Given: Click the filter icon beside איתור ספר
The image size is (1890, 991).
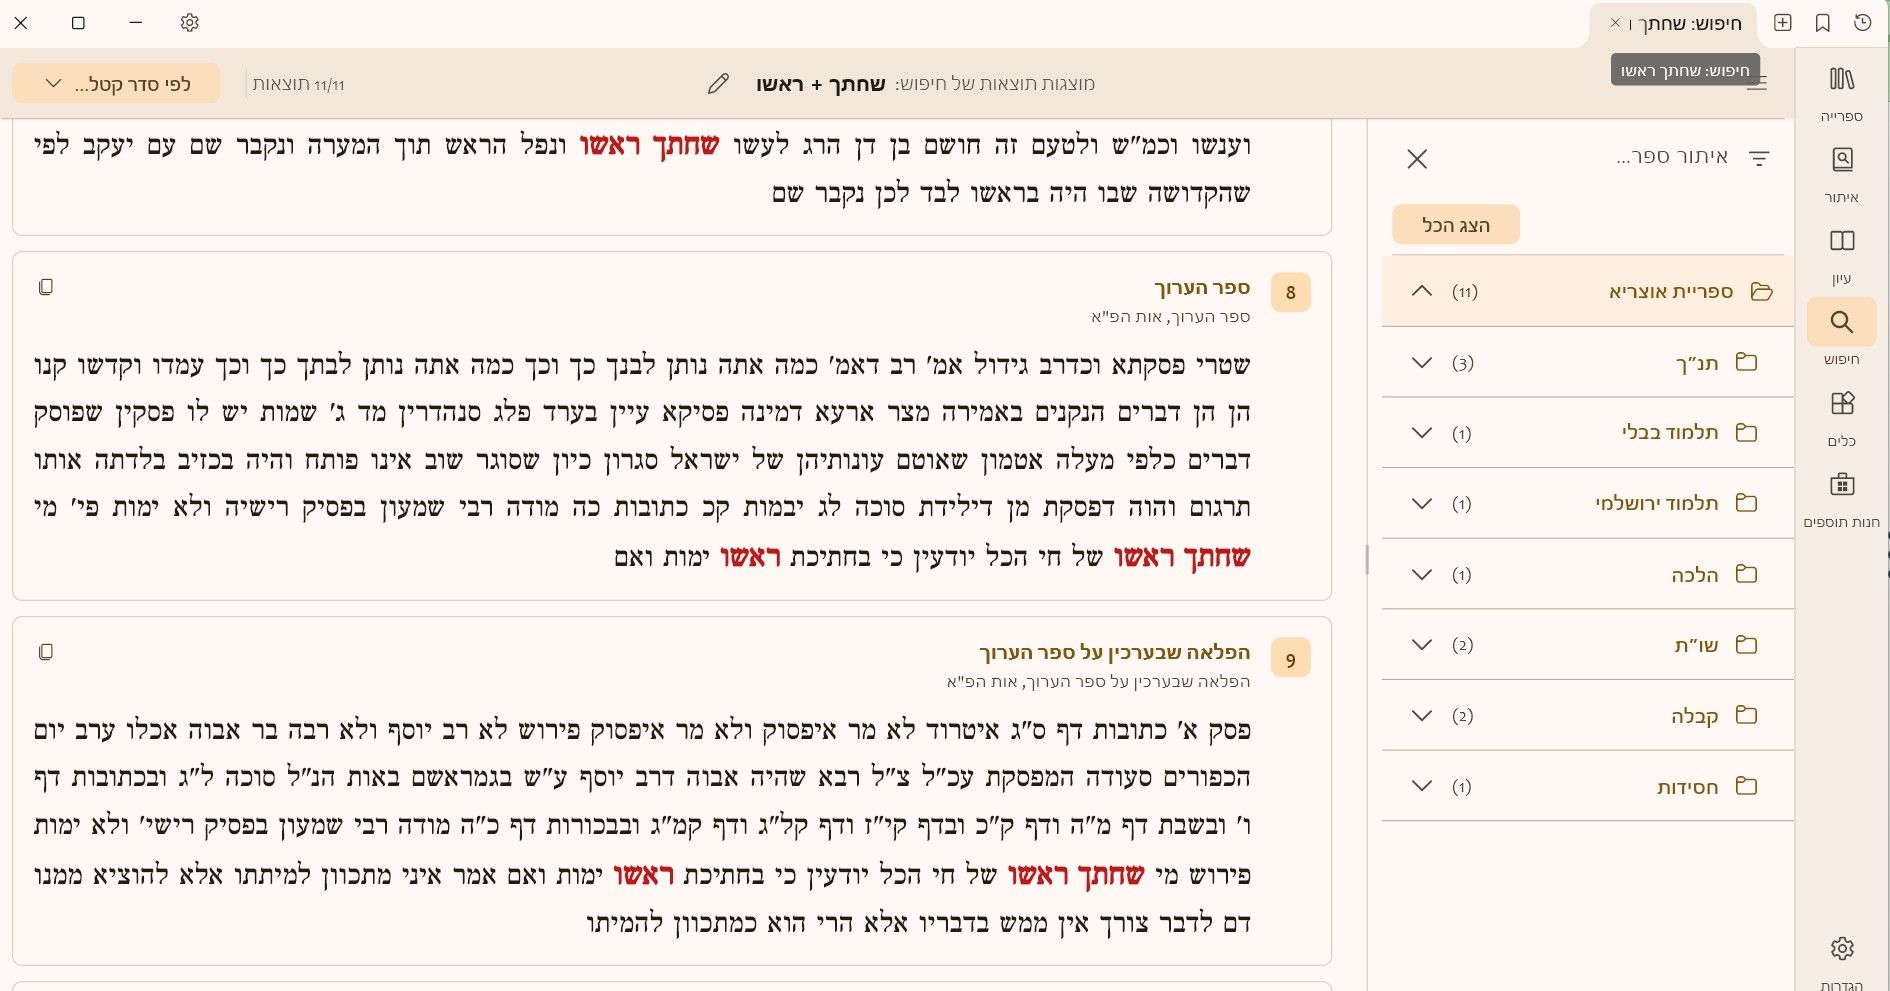Looking at the screenshot, I should click(x=1759, y=158).
